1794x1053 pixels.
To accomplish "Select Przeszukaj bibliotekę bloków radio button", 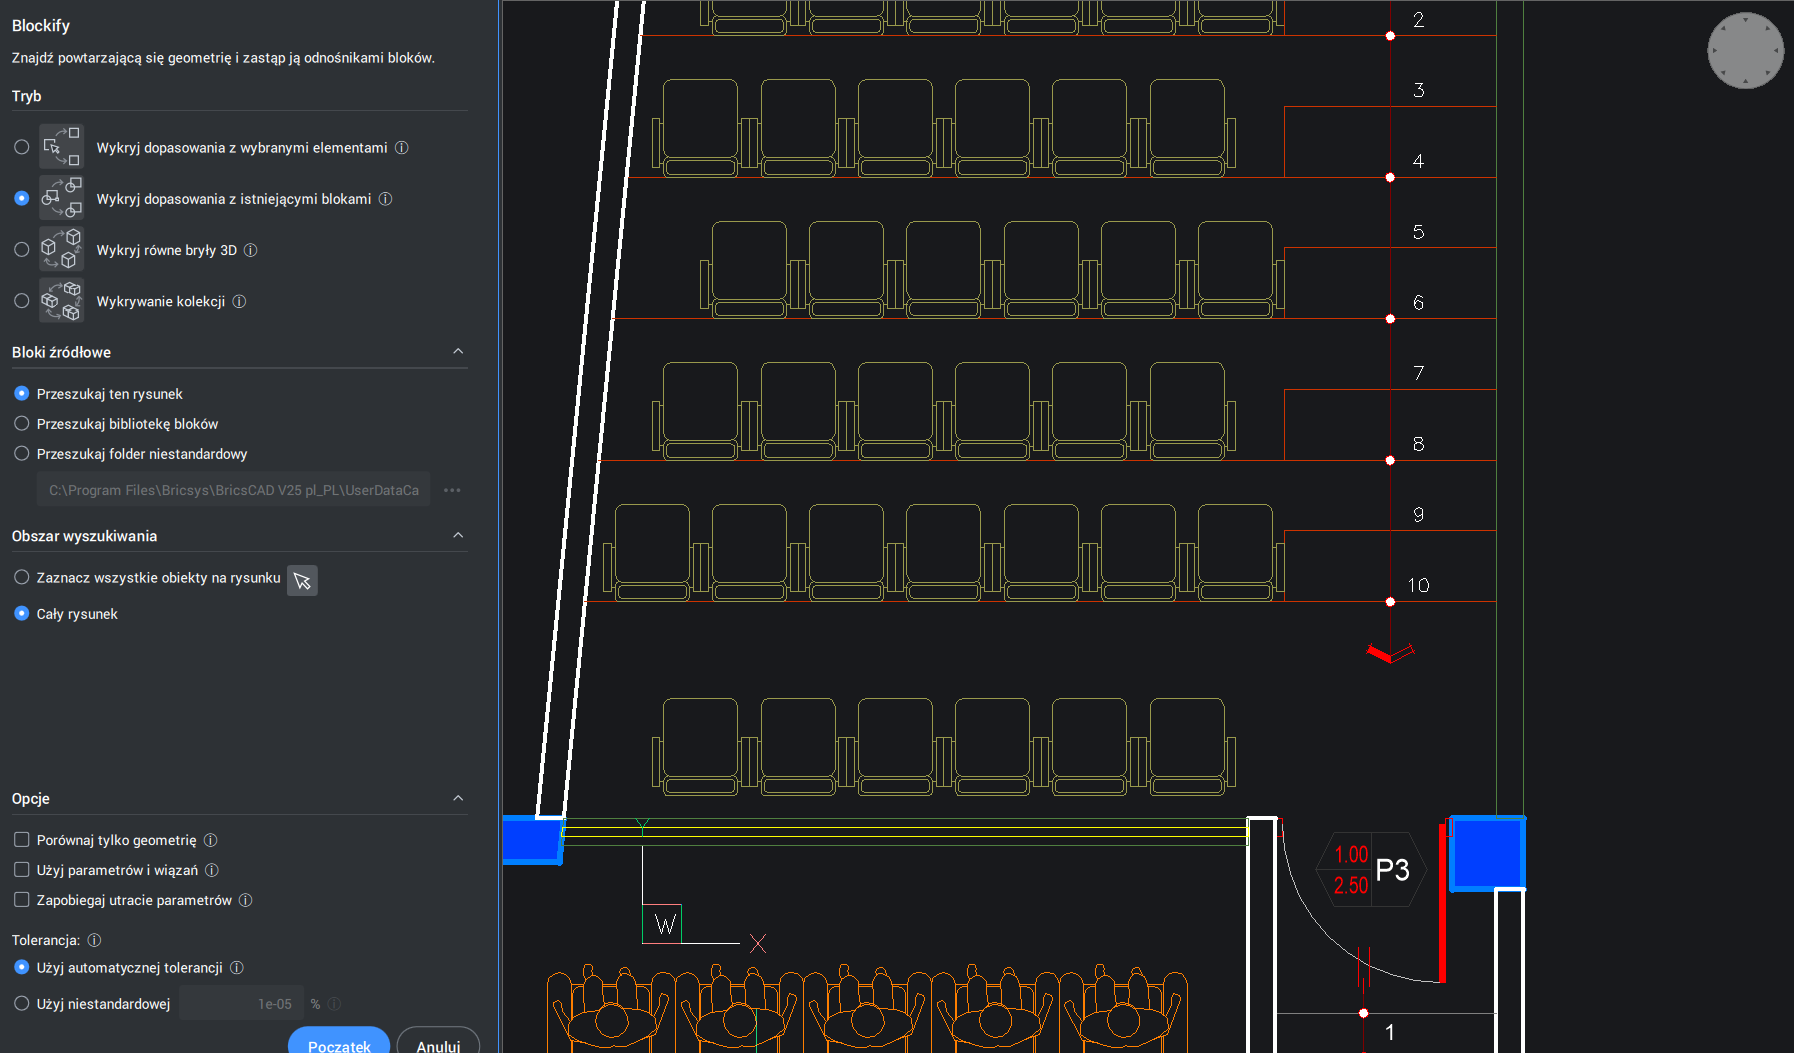I will 22,424.
